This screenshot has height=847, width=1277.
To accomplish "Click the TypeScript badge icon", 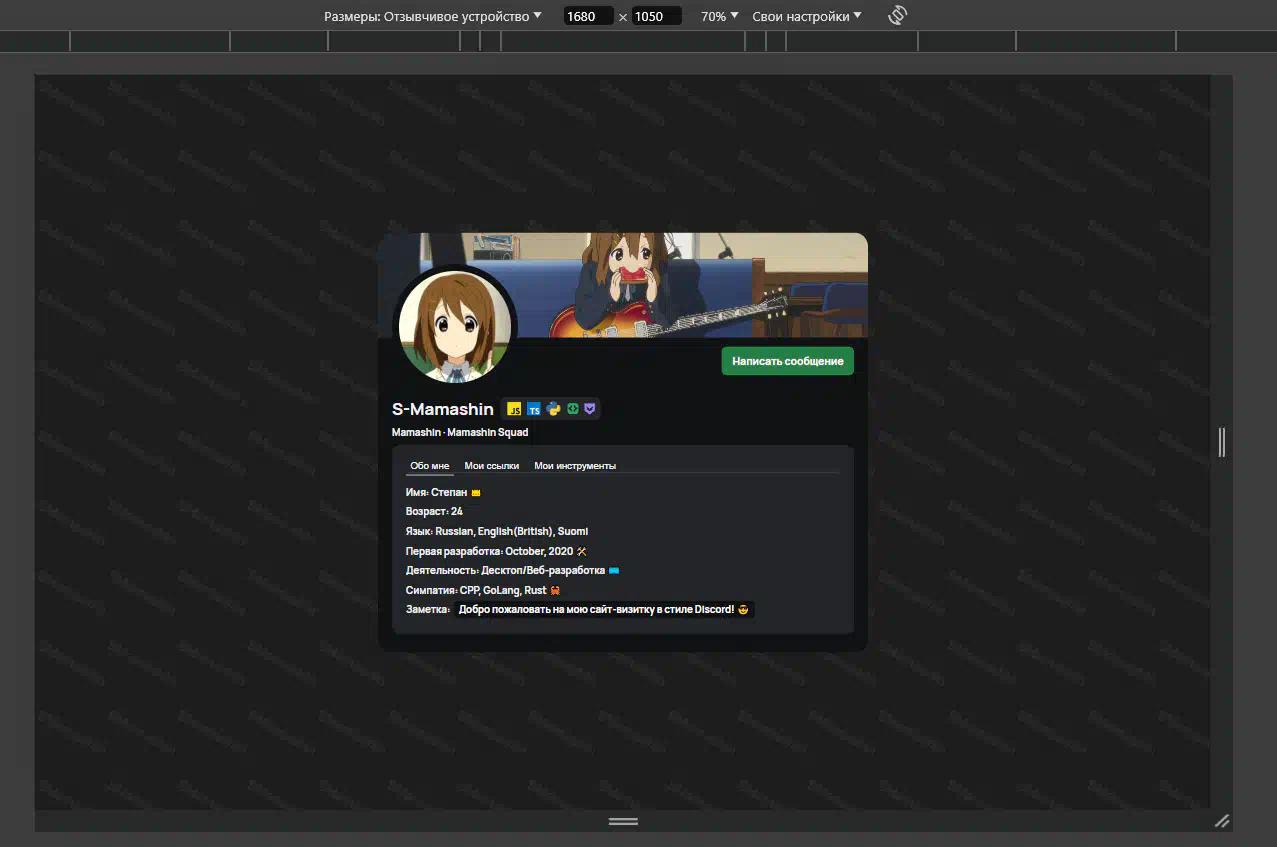I will (x=534, y=409).
